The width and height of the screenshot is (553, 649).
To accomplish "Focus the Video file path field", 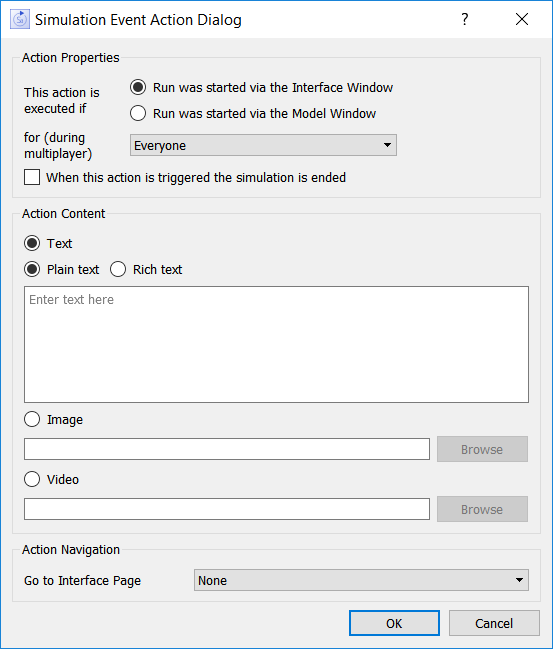I will click(227, 509).
